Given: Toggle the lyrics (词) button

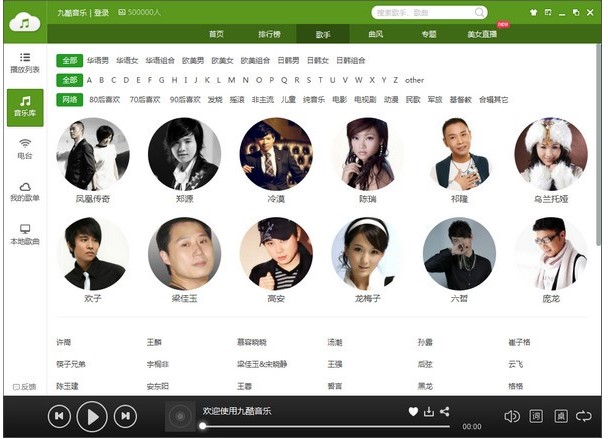Looking at the screenshot, I should 536,417.
